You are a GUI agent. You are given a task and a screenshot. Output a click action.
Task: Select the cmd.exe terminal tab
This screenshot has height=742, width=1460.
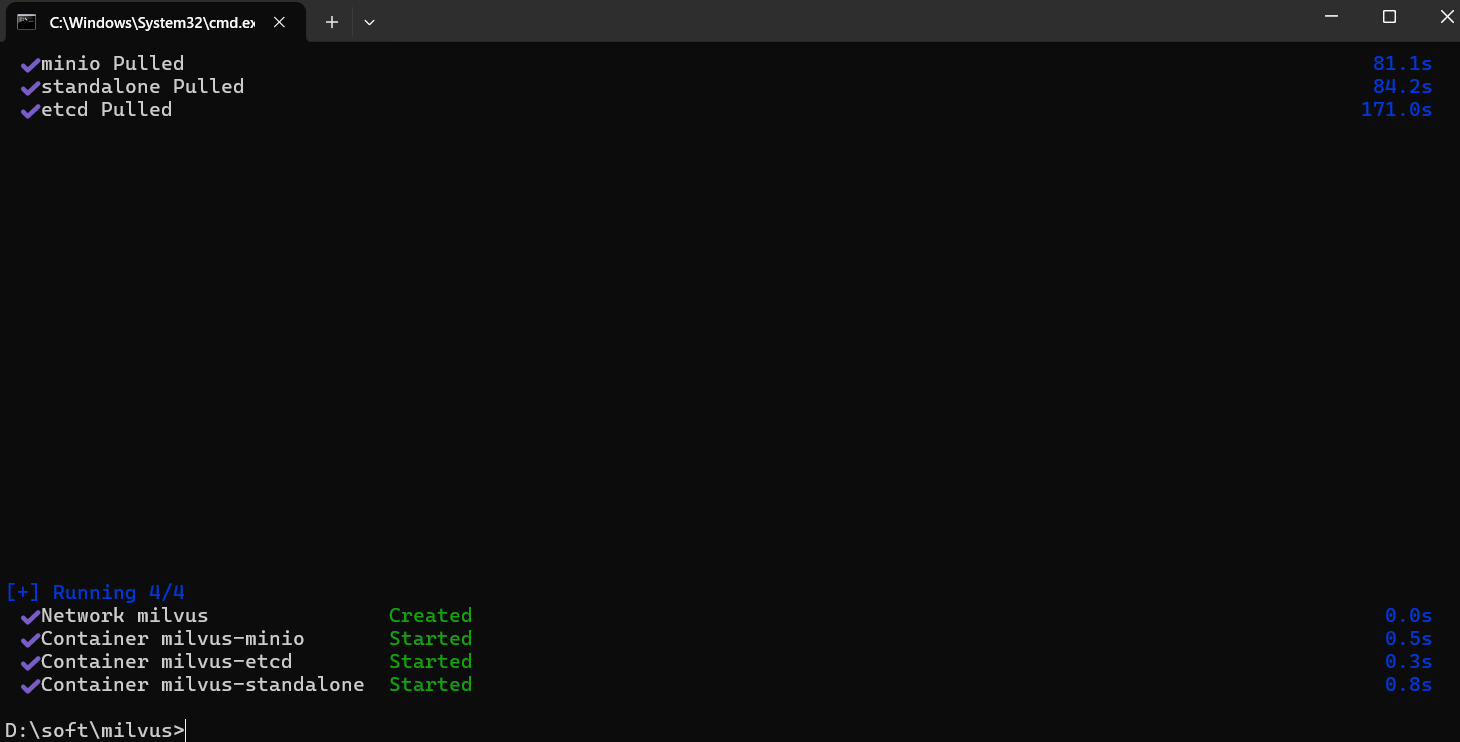[x=155, y=22]
